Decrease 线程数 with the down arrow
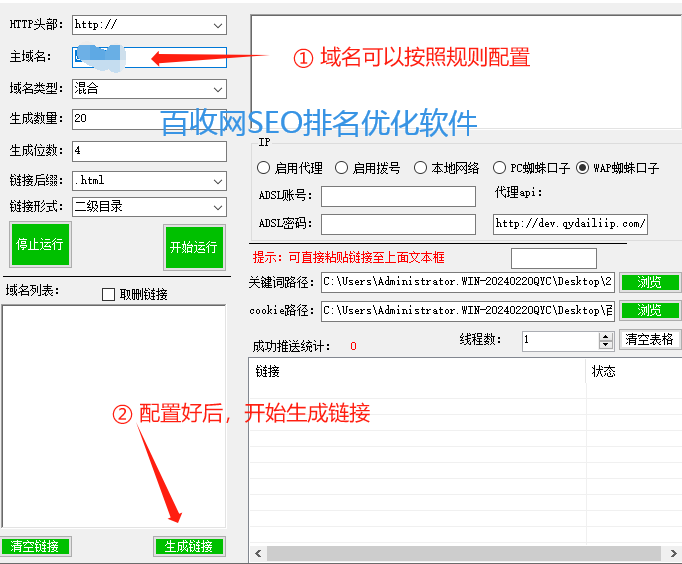Viewport: 682px width, 564px height. click(605, 345)
